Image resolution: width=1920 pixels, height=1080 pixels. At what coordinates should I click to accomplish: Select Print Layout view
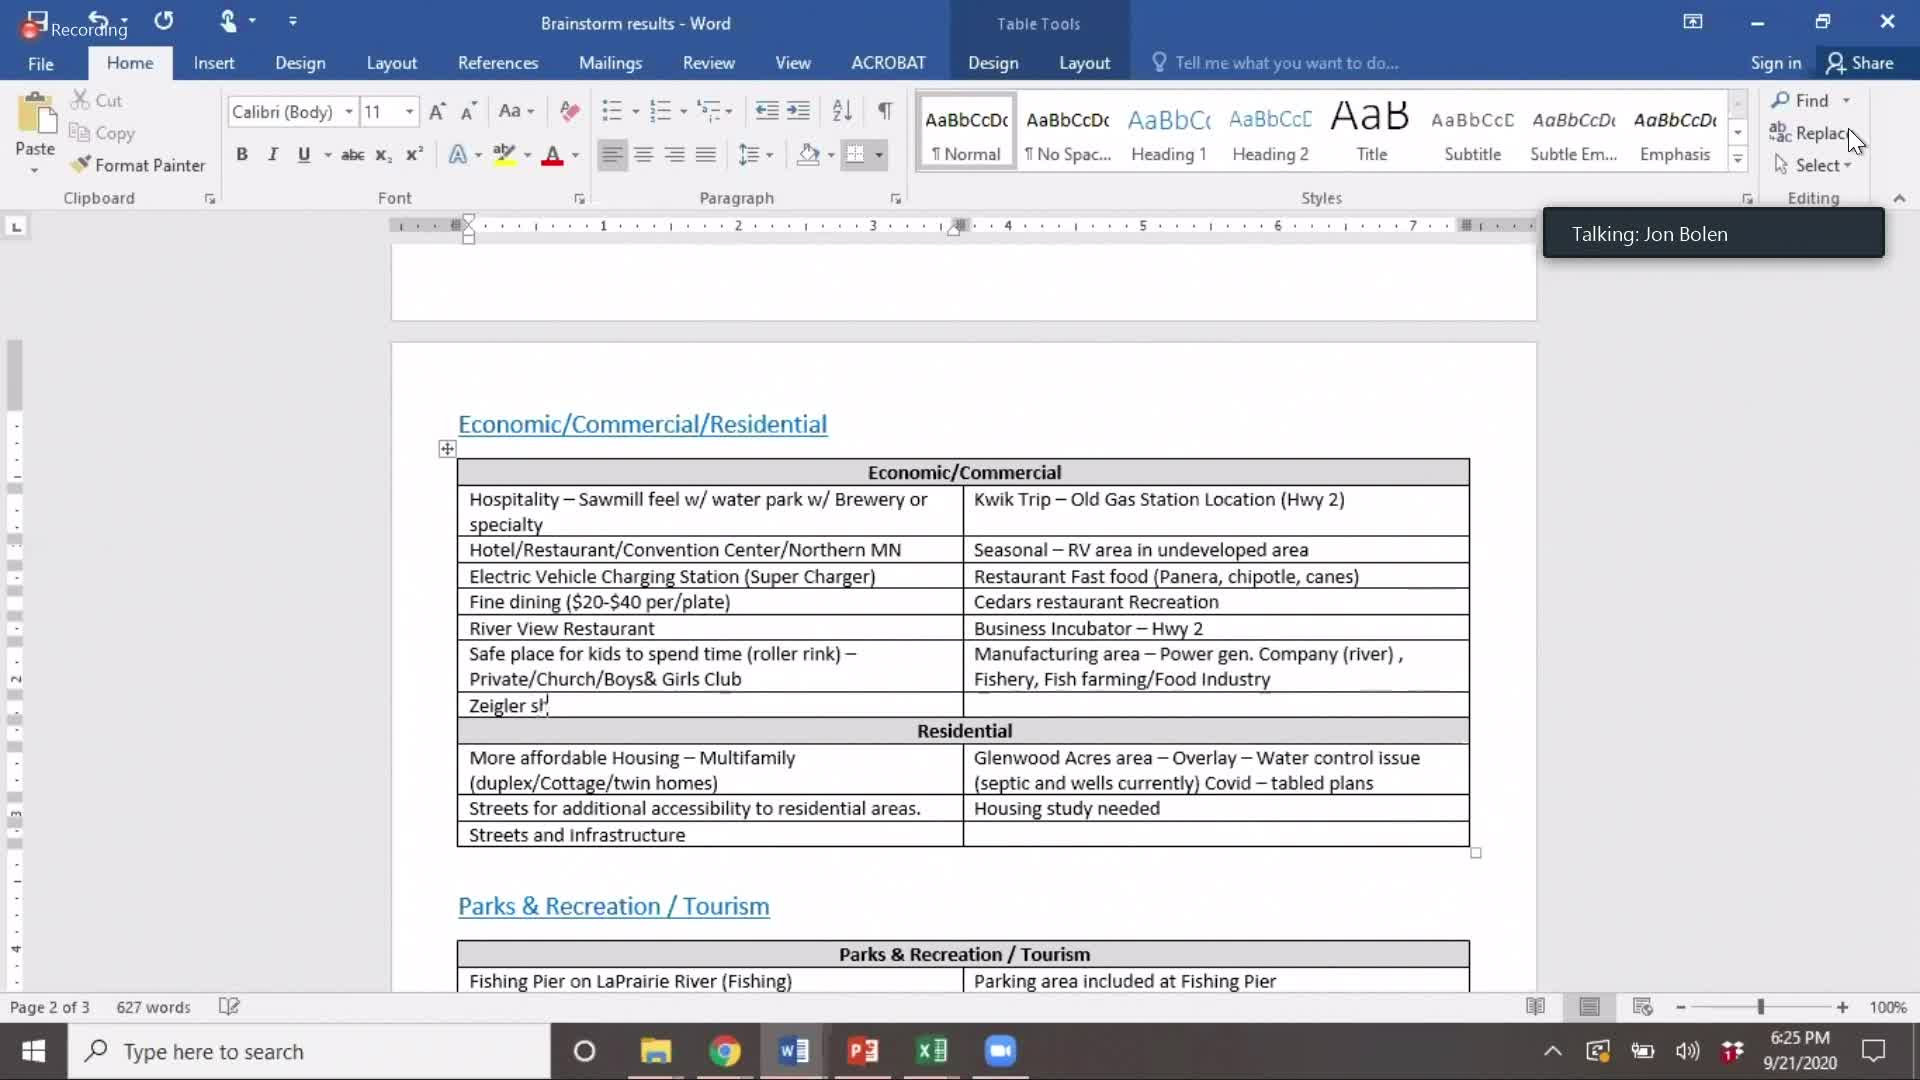pyautogui.click(x=1589, y=1007)
